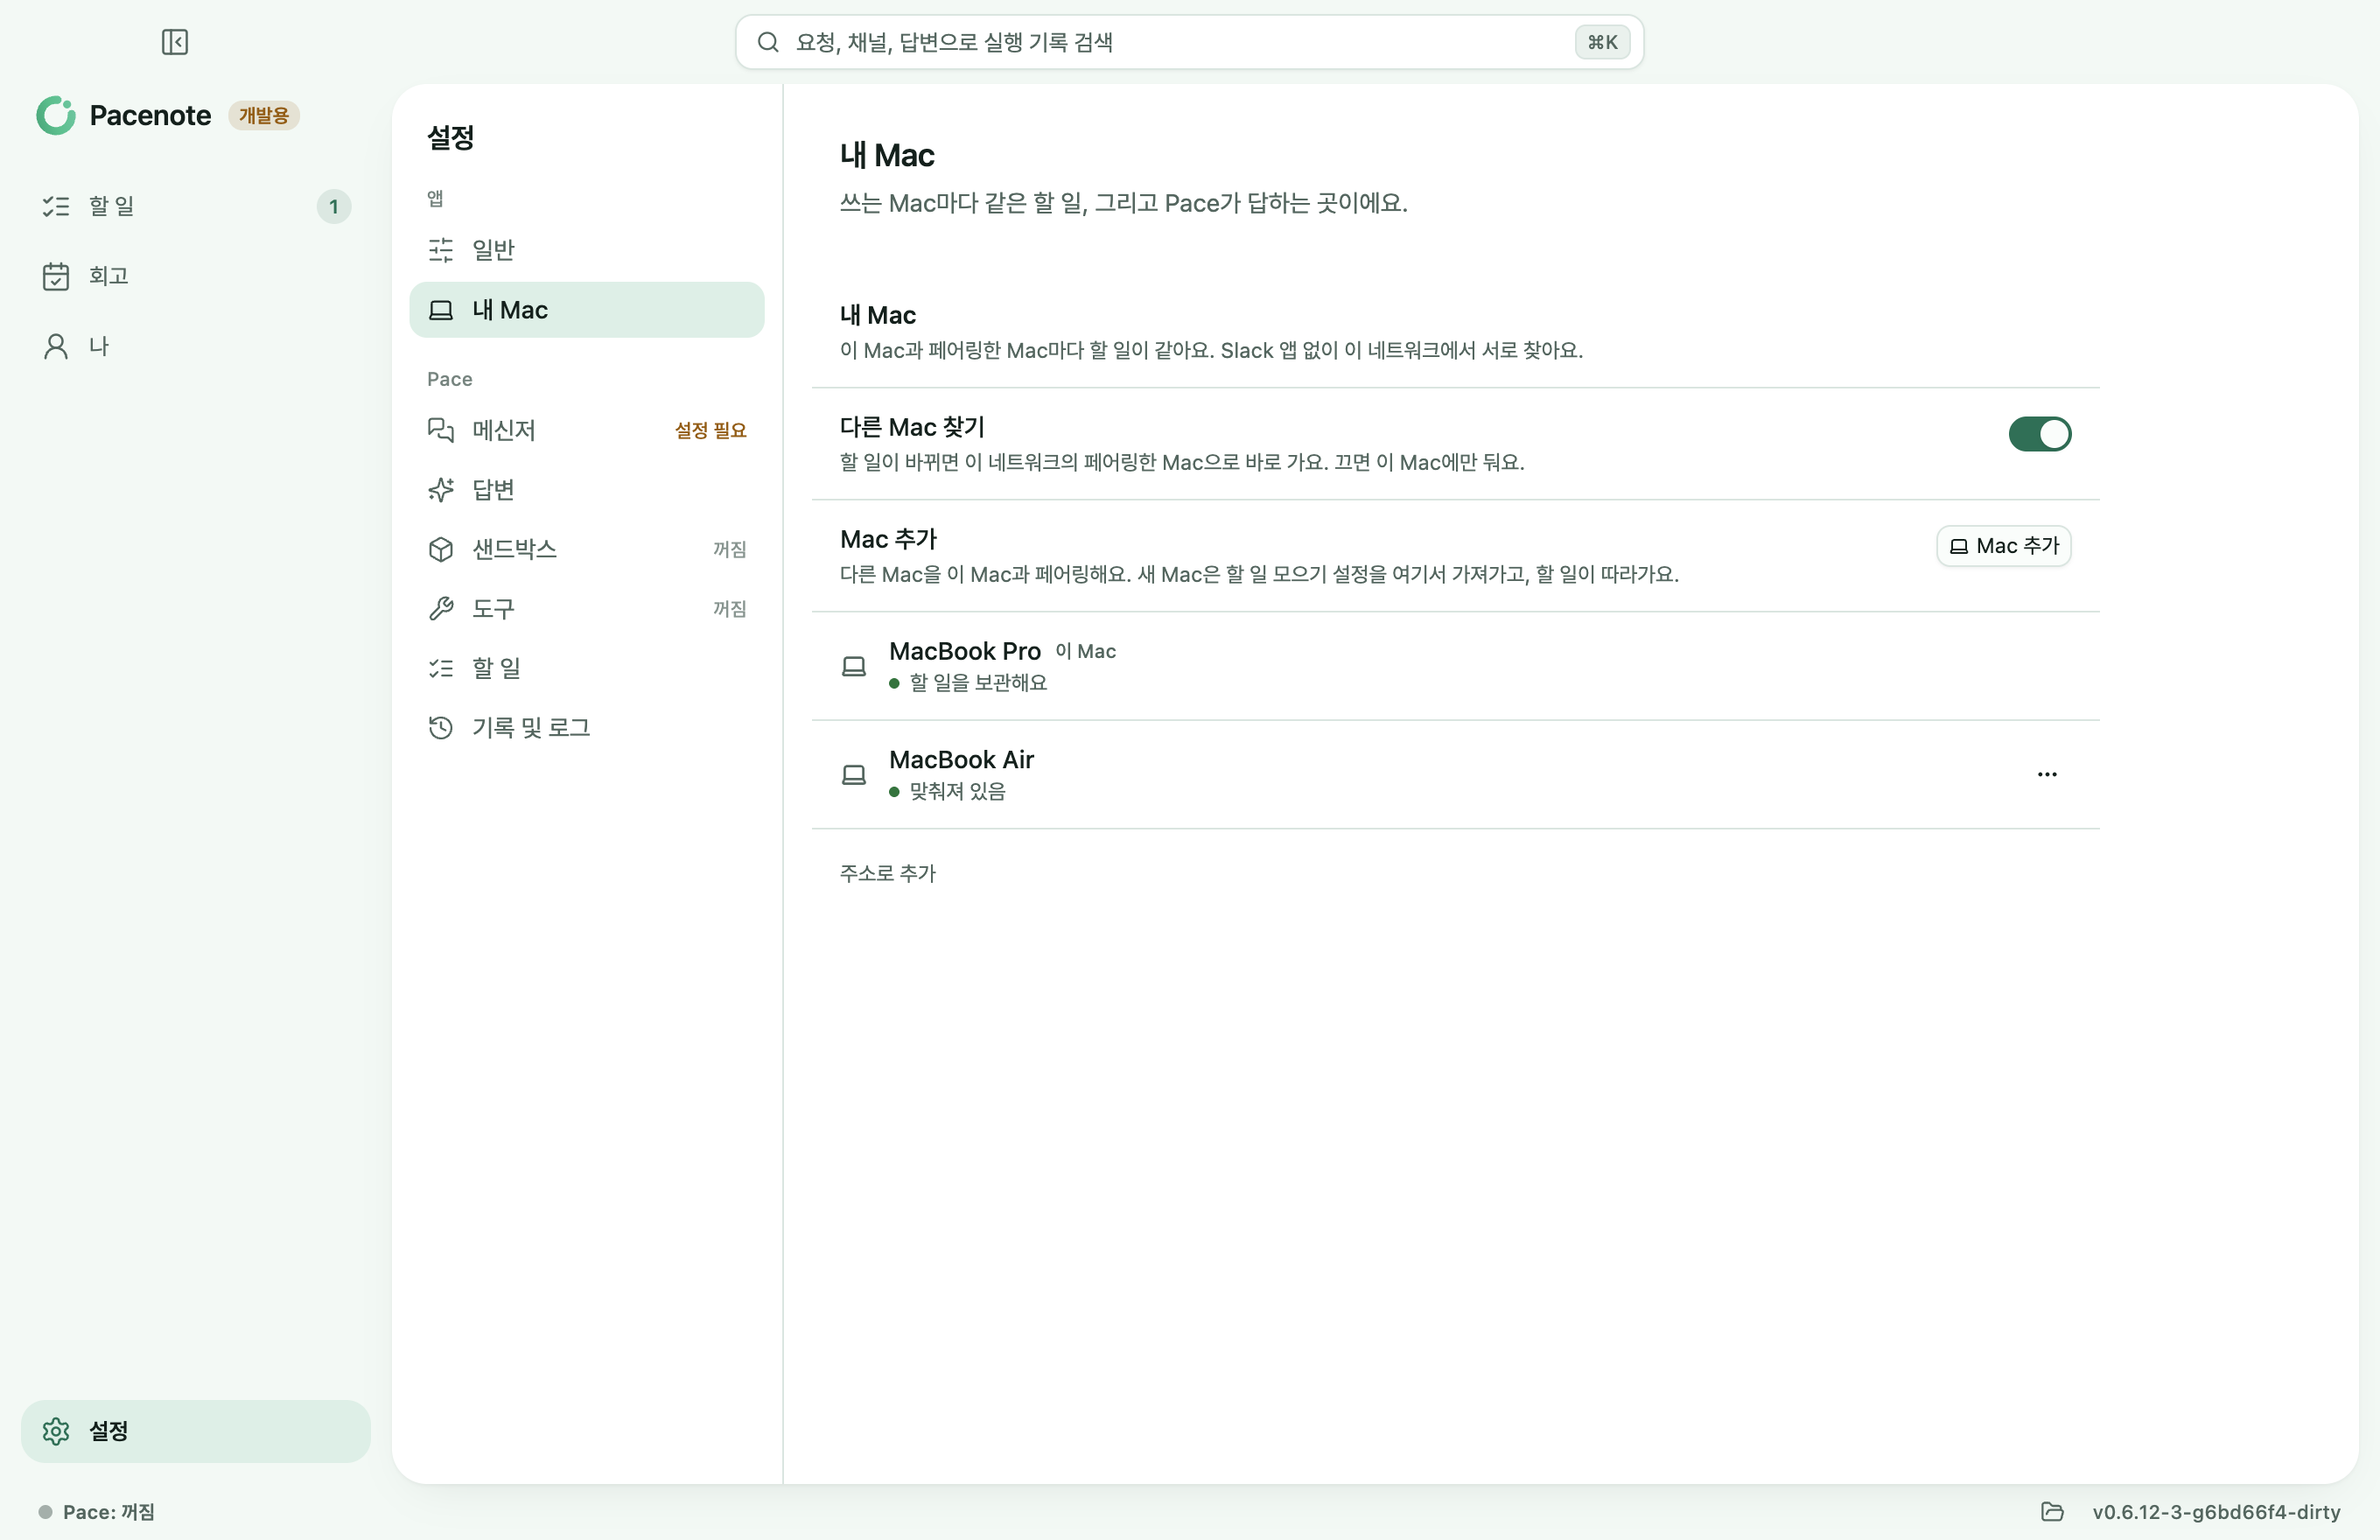The width and height of the screenshot is (2380, 1540).
Task: Click the MacBook Pro laptop icon
Action: click(854, 666)
